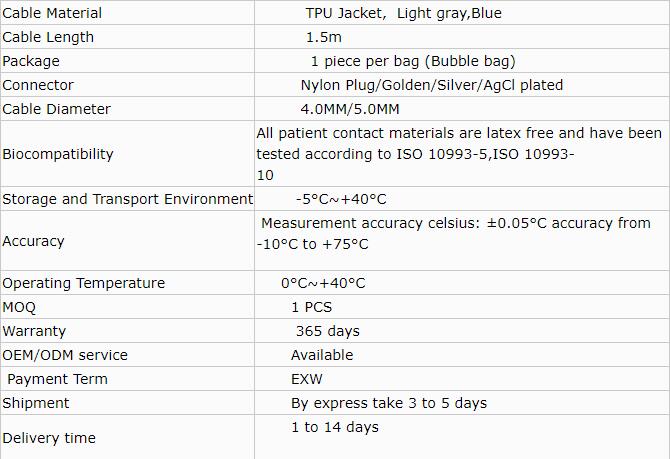Click the 4.0MM/5.0MM cable diameter value
Viewport: 670px width, 459px height.
coord(349,109)
